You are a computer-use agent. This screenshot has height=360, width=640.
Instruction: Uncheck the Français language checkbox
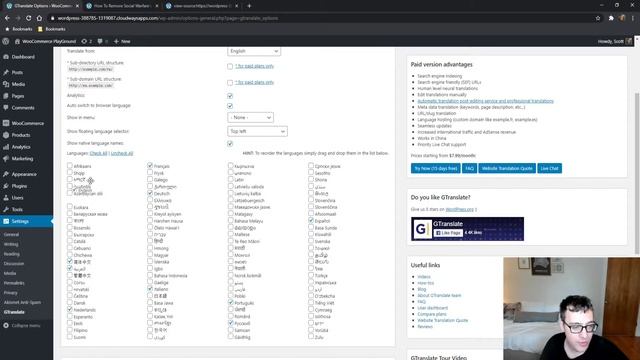pyautogui.click(x=150, y=166)
